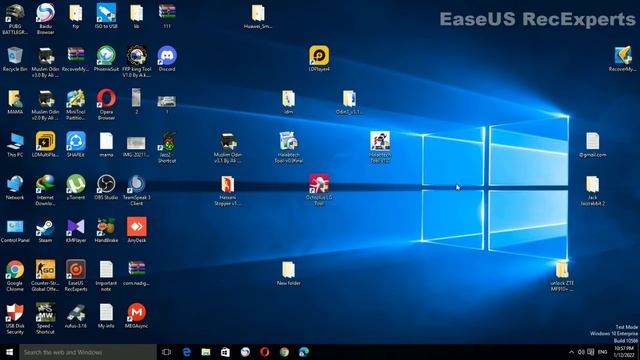Screen dimensions: 640x360
Task: Select the TeamSpeak 3 Client icon
Action: click(x=137, y=190)
